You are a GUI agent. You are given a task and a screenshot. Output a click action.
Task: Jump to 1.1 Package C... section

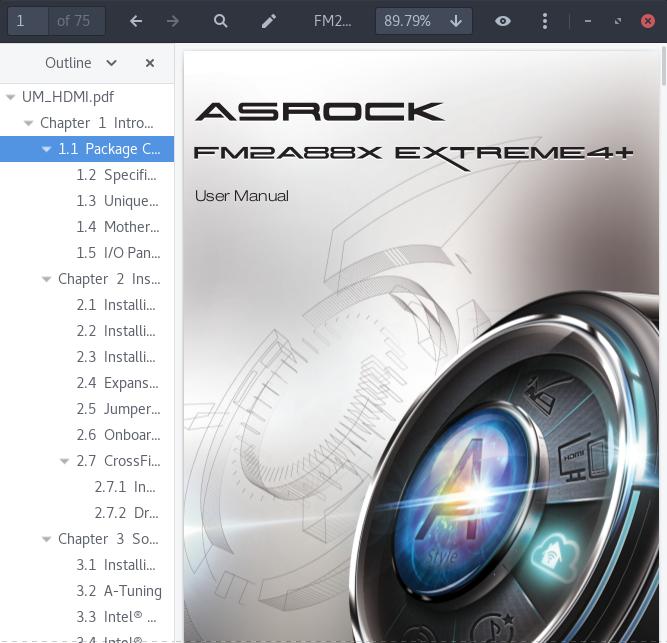pyautogui.click(x=109, y=149)
